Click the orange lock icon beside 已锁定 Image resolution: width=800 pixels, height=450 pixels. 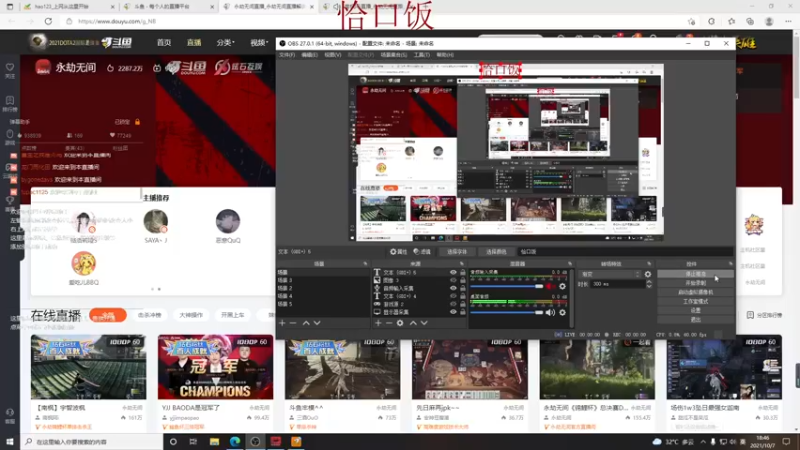click(137, 122)
